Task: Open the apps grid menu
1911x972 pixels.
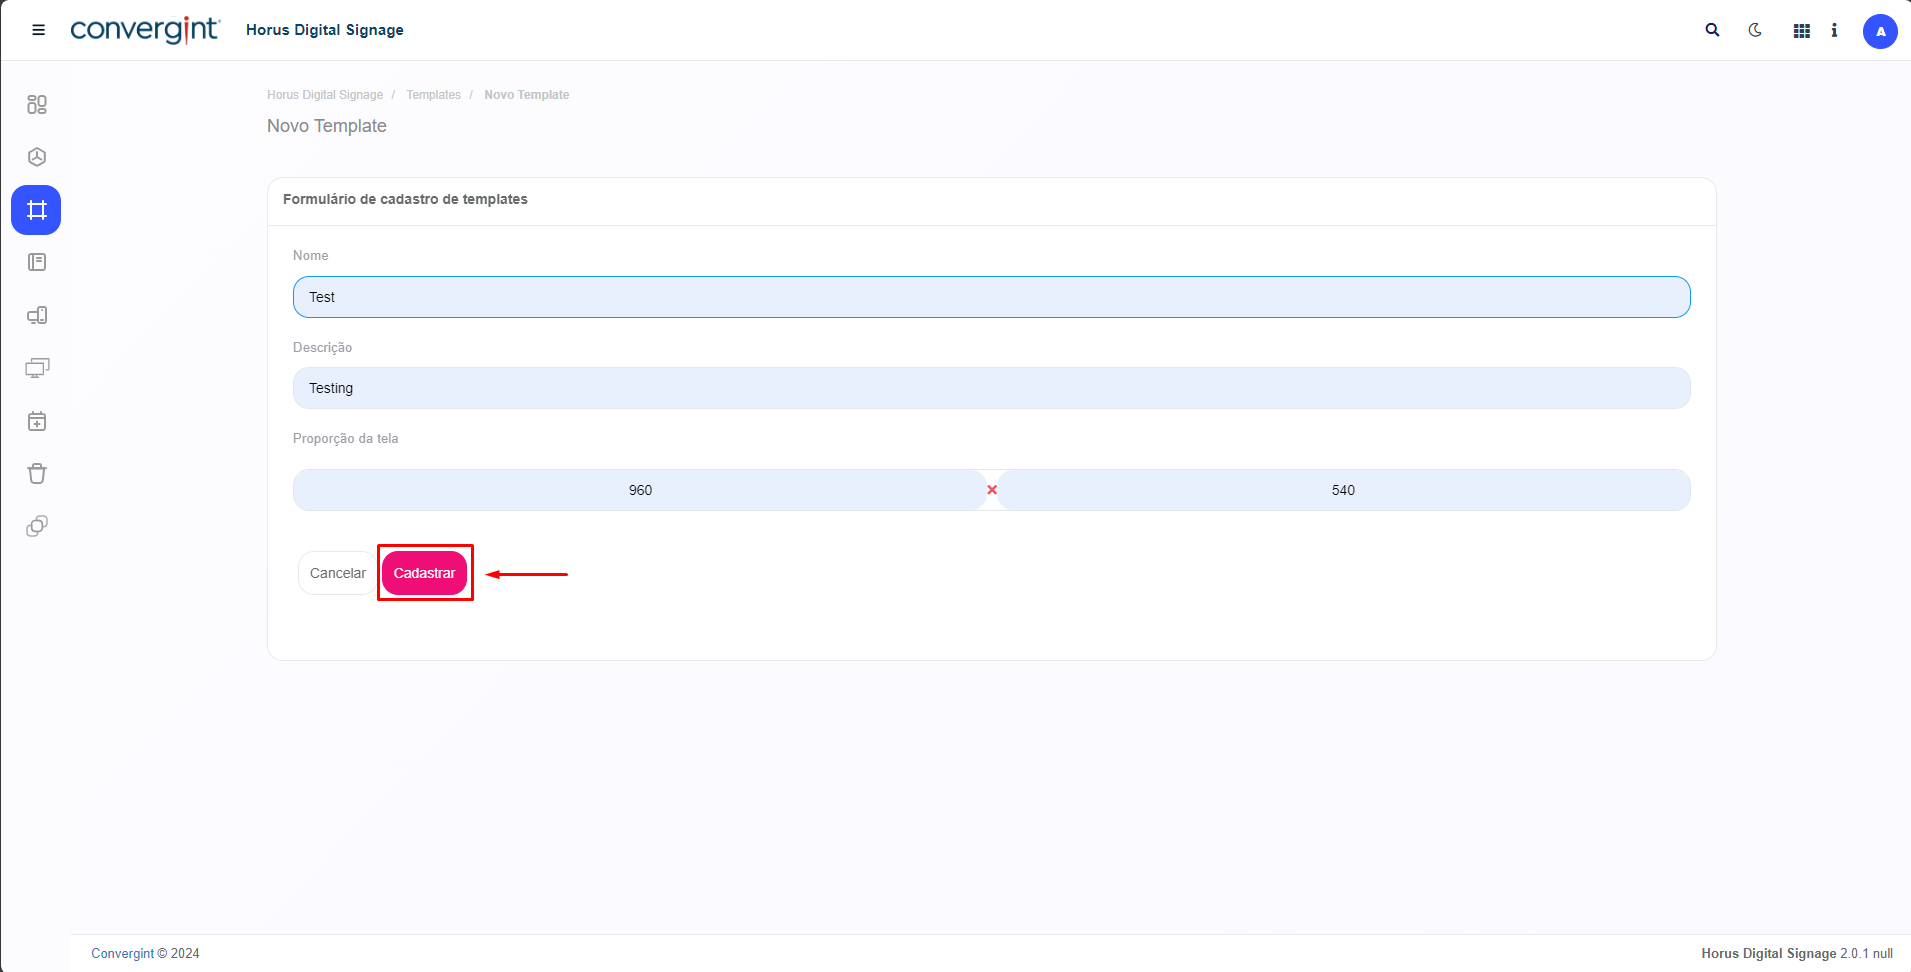Action: [x=1801, y=31]
